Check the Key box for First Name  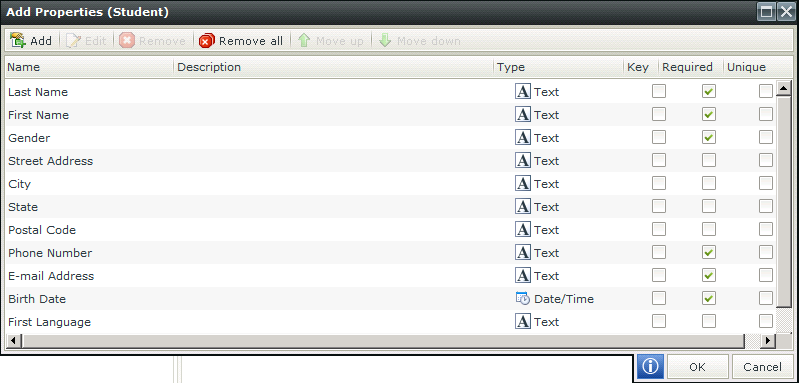tap(659, 115)
